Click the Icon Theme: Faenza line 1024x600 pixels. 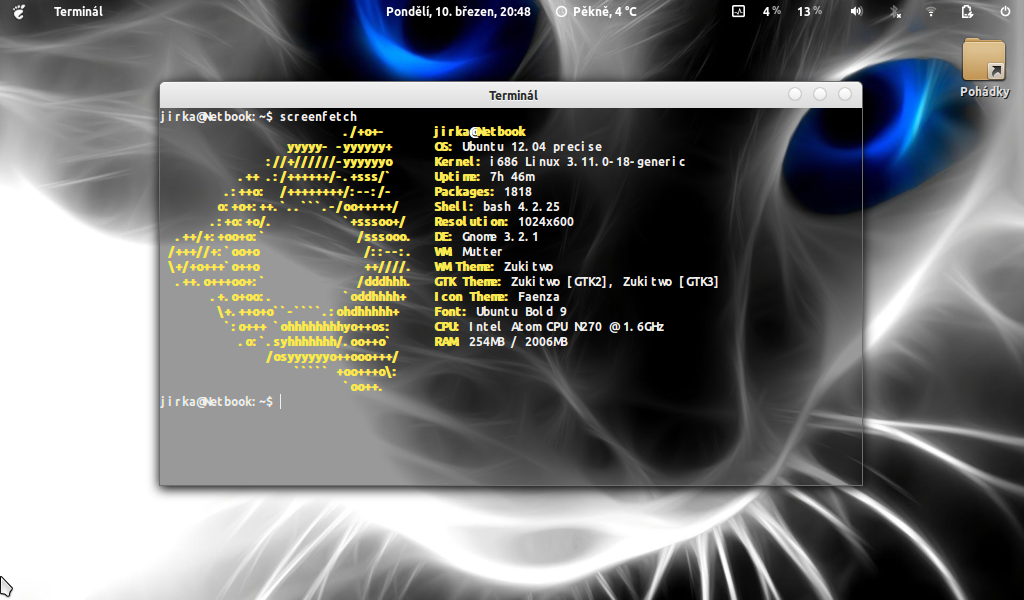point(497,297)
